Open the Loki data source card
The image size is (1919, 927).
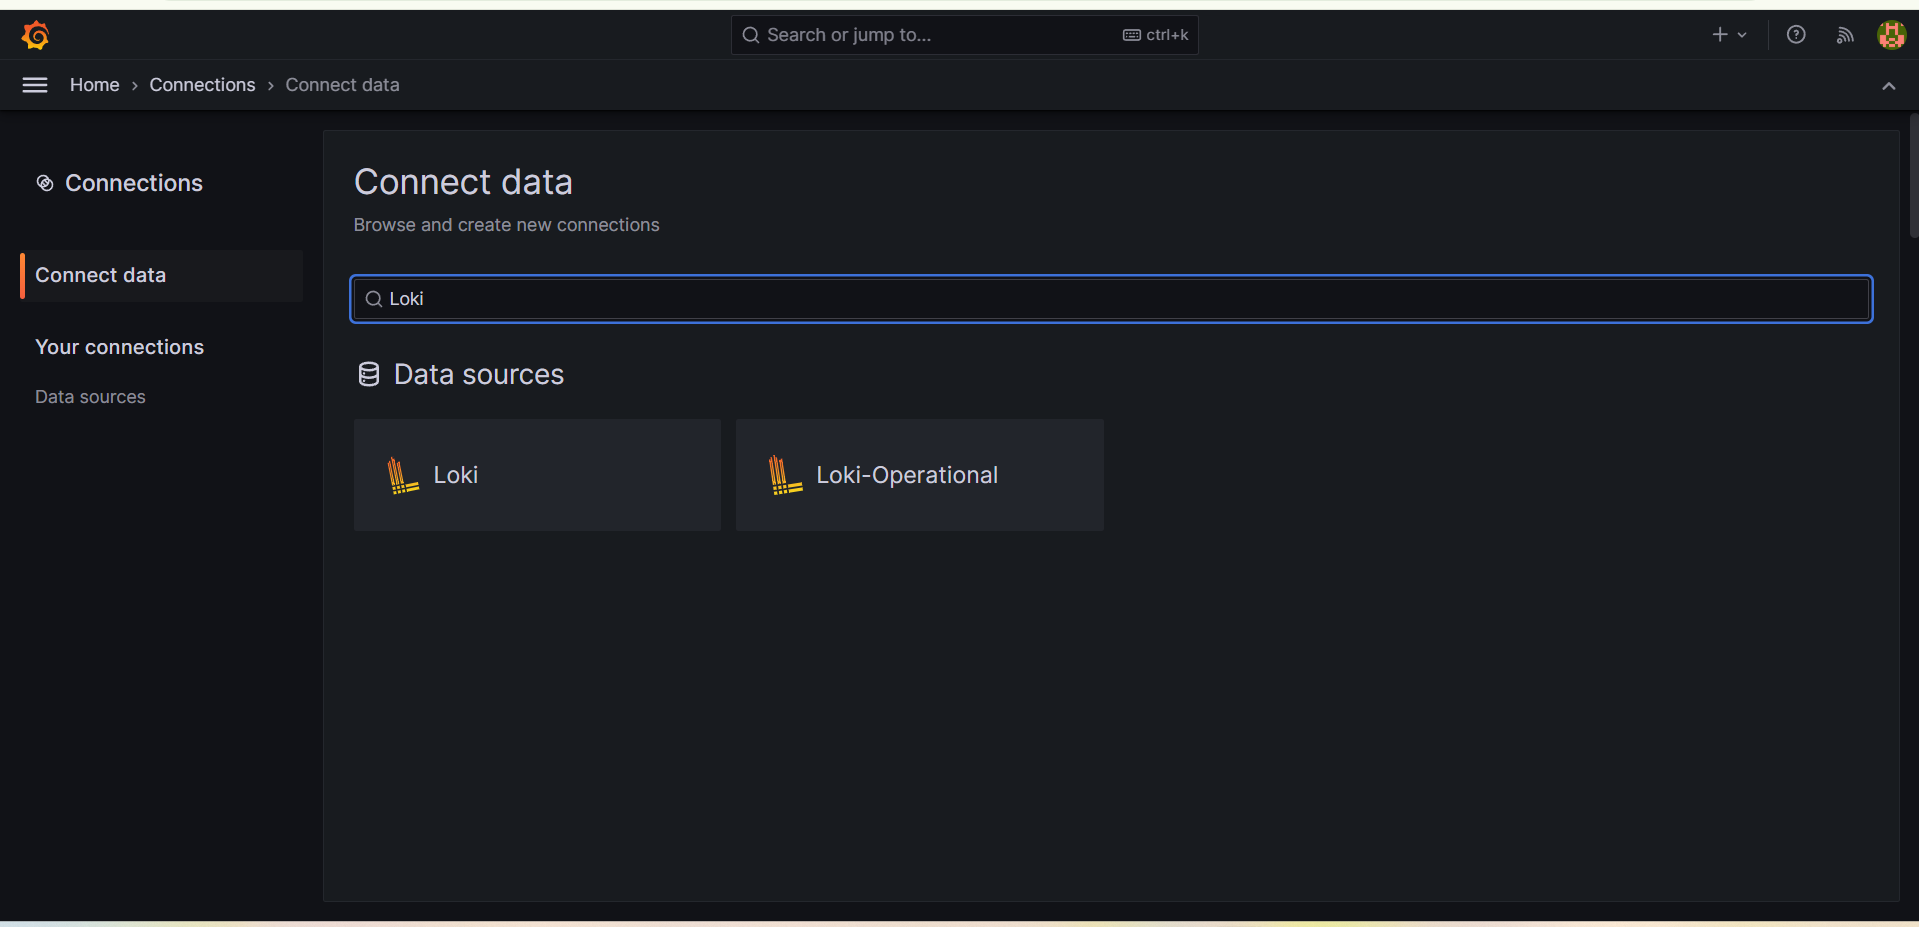click(537, 475)
